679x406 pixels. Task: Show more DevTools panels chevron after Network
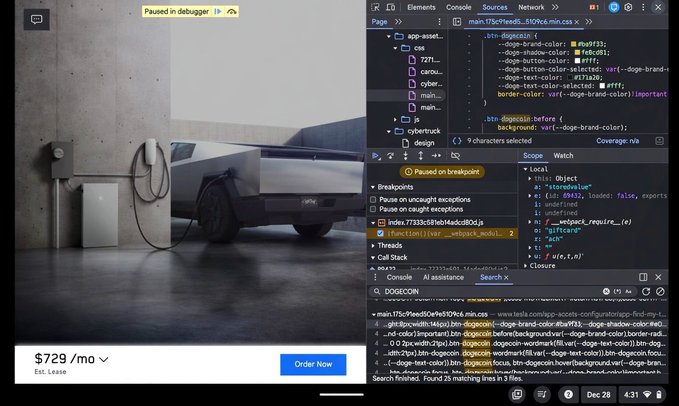[x=555, y=7]
